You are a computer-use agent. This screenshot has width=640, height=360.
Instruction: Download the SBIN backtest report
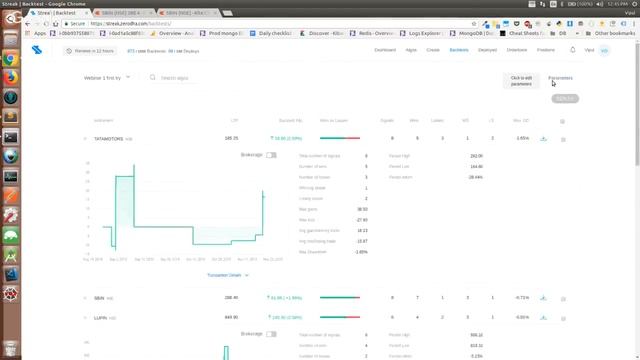[543, 298]
